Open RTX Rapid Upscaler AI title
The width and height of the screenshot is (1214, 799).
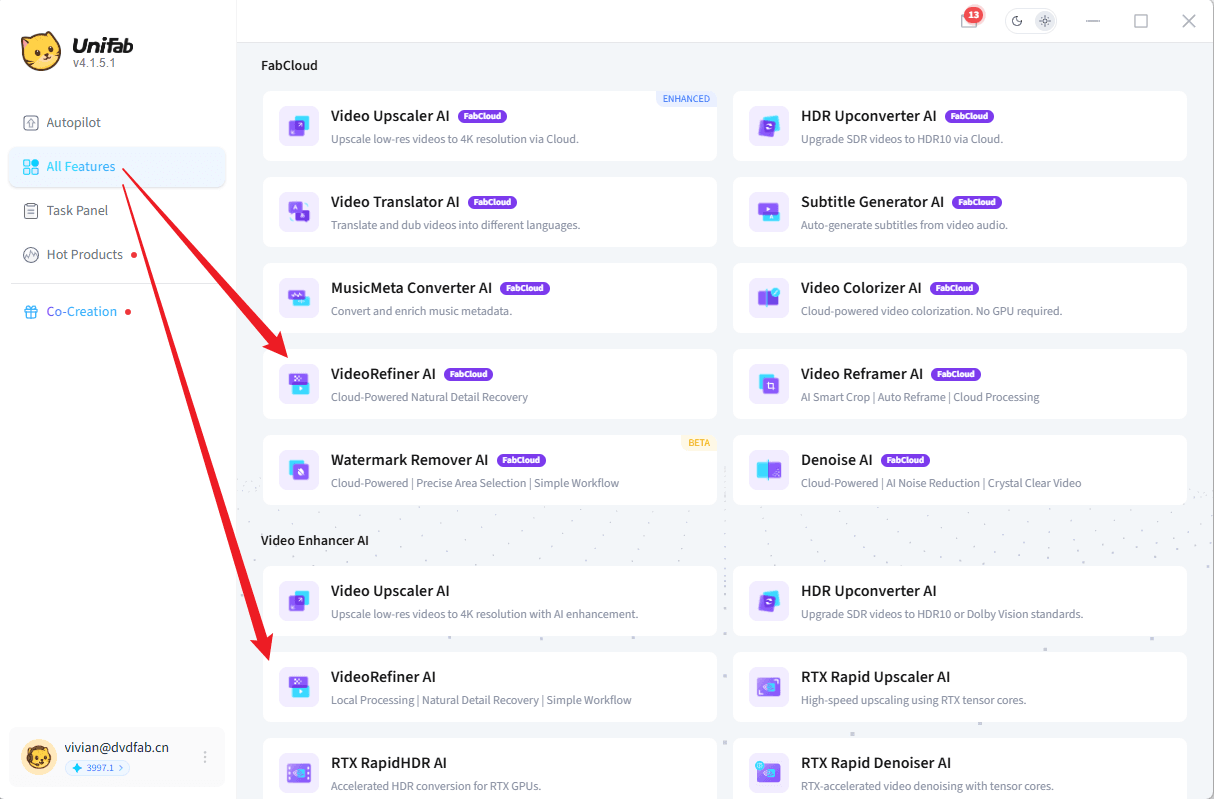click(875, 677)
